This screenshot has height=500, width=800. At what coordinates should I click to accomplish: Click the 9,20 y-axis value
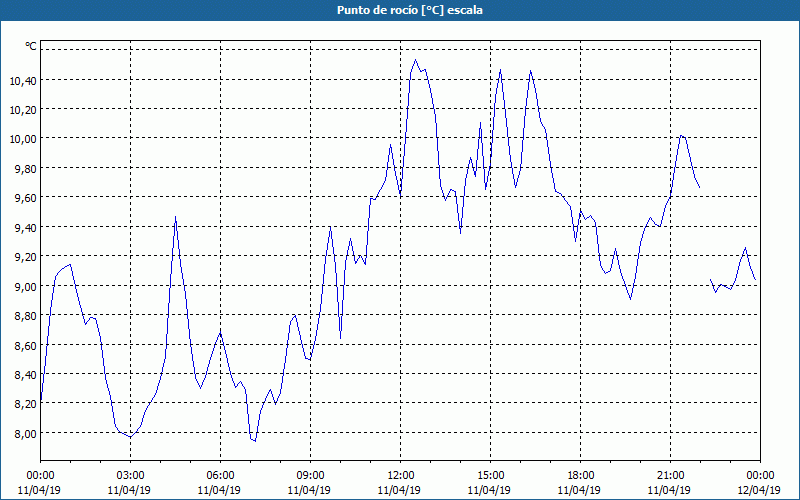click(x=26, y=257)
